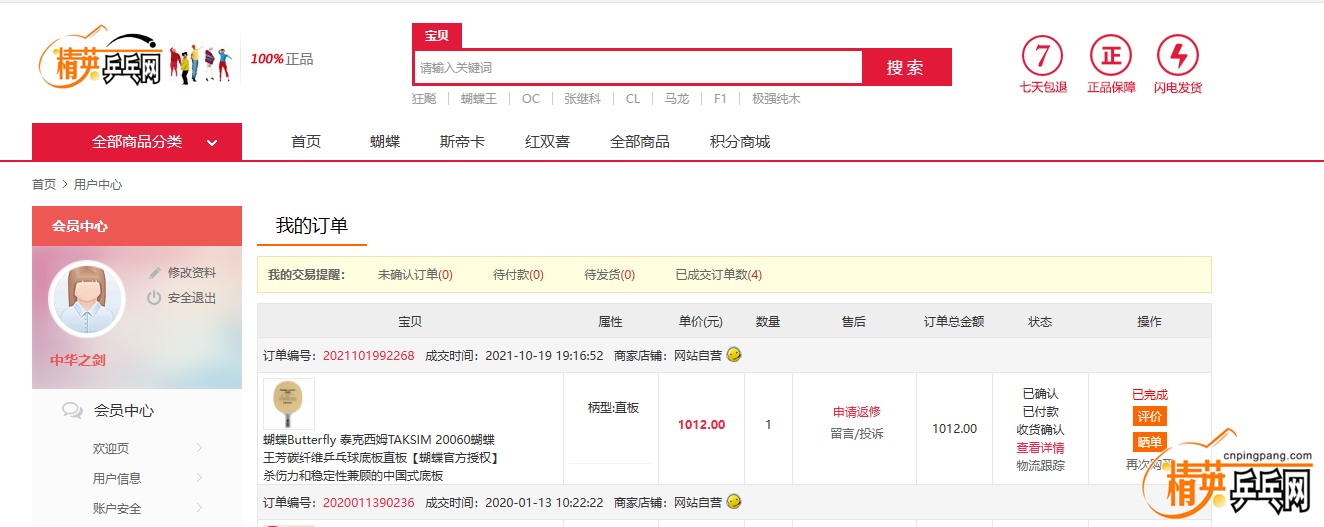Click the 柄型:直板 attribute text
1324x527 pixels.
pyautogui.click(x=613, y=408)
